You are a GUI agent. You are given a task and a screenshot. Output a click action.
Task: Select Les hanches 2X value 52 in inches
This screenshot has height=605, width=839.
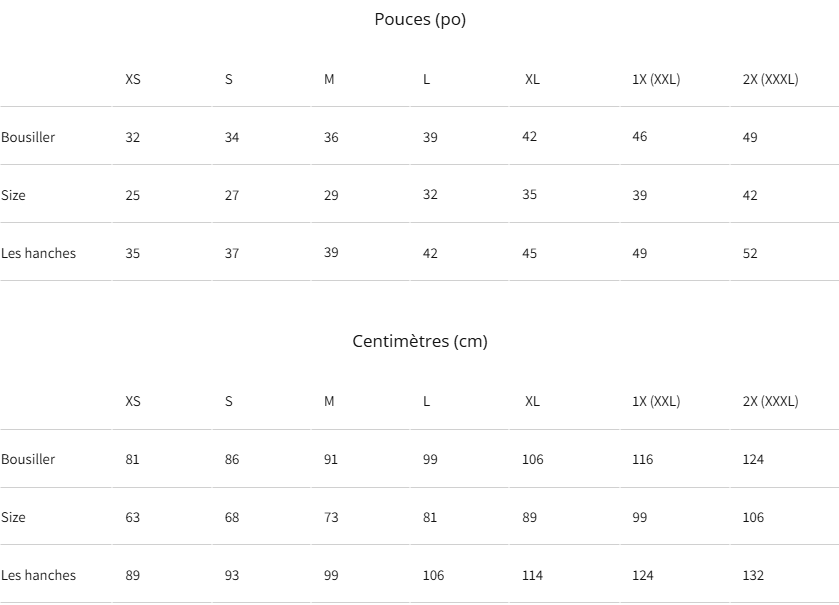point(750,253)
